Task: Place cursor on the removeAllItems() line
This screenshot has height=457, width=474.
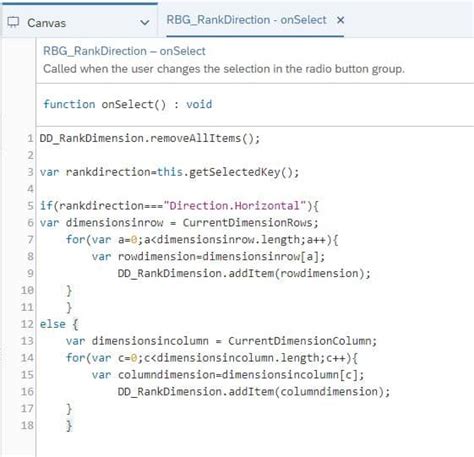Action: pyautogui.click(x=150, y=138)
